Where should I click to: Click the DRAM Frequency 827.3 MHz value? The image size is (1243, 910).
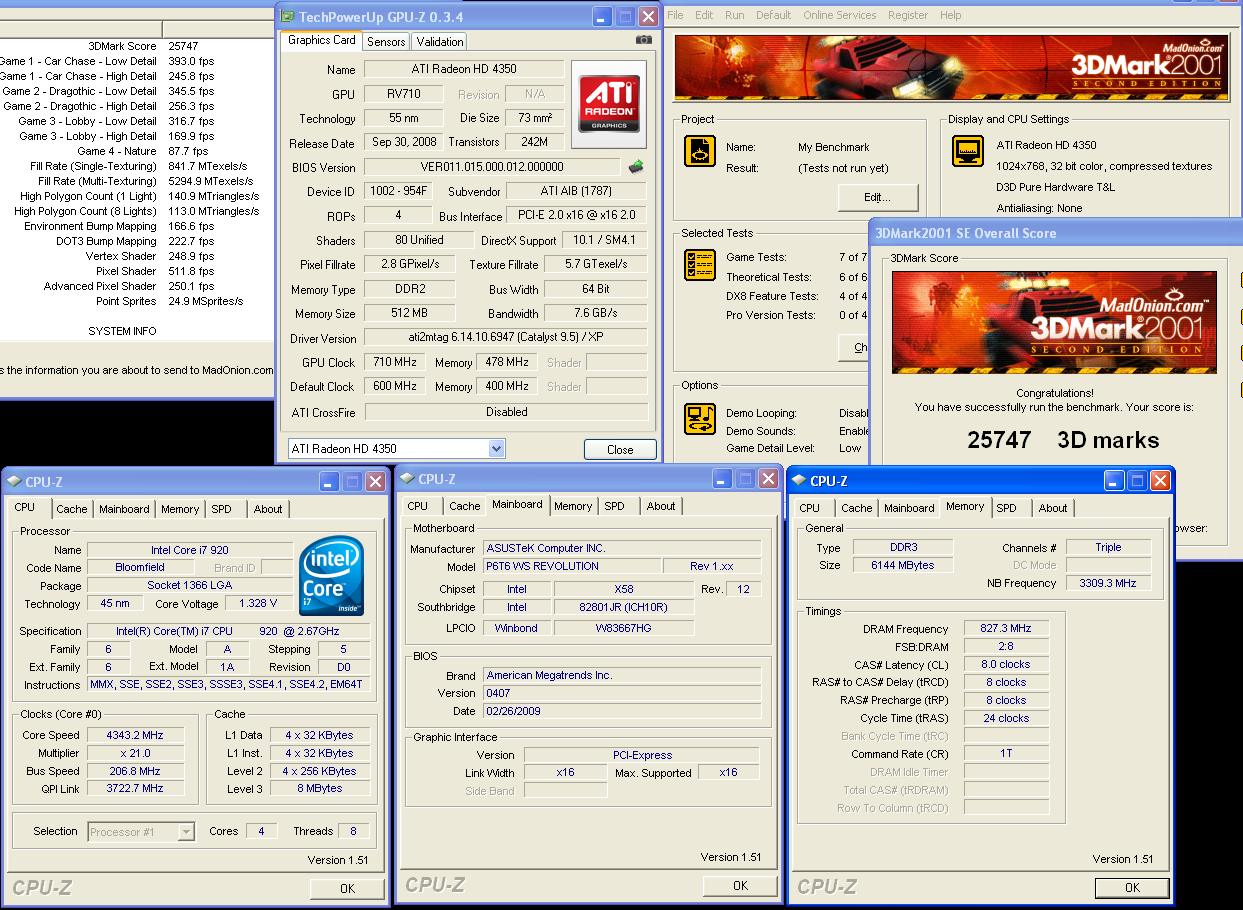point(1006,629)
